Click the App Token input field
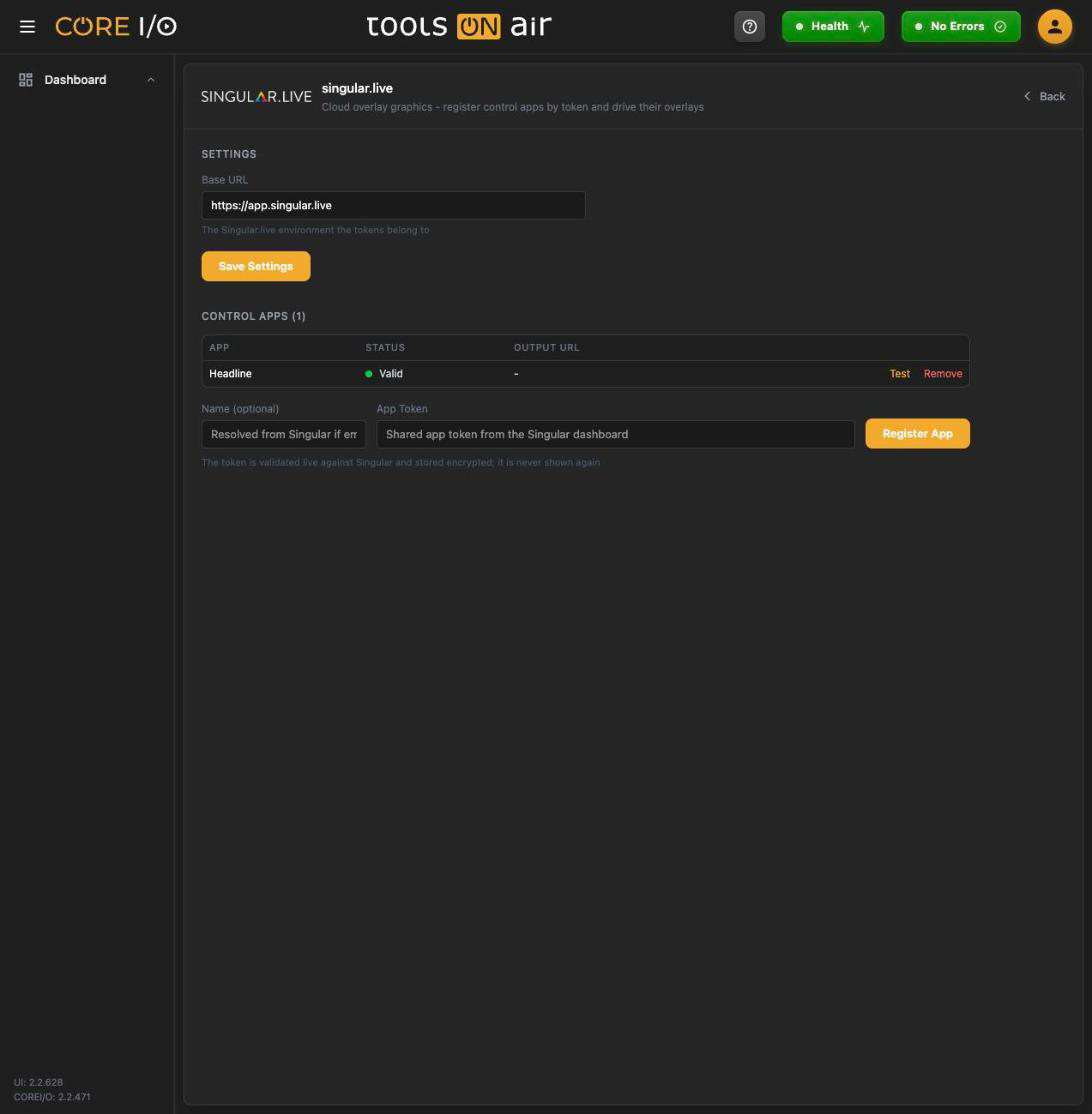The height and width of the screenshot is (1114, 1092). click(615, 434)
